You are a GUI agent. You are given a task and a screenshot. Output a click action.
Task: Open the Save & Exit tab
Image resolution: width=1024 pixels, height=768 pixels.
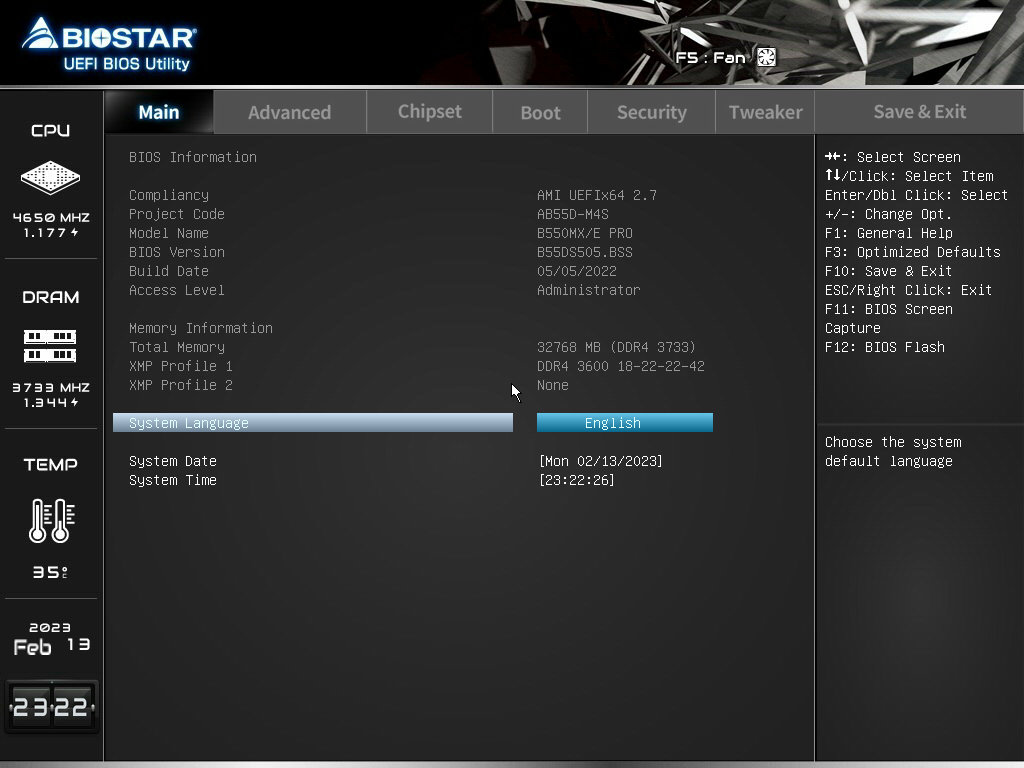pos(920,112)
